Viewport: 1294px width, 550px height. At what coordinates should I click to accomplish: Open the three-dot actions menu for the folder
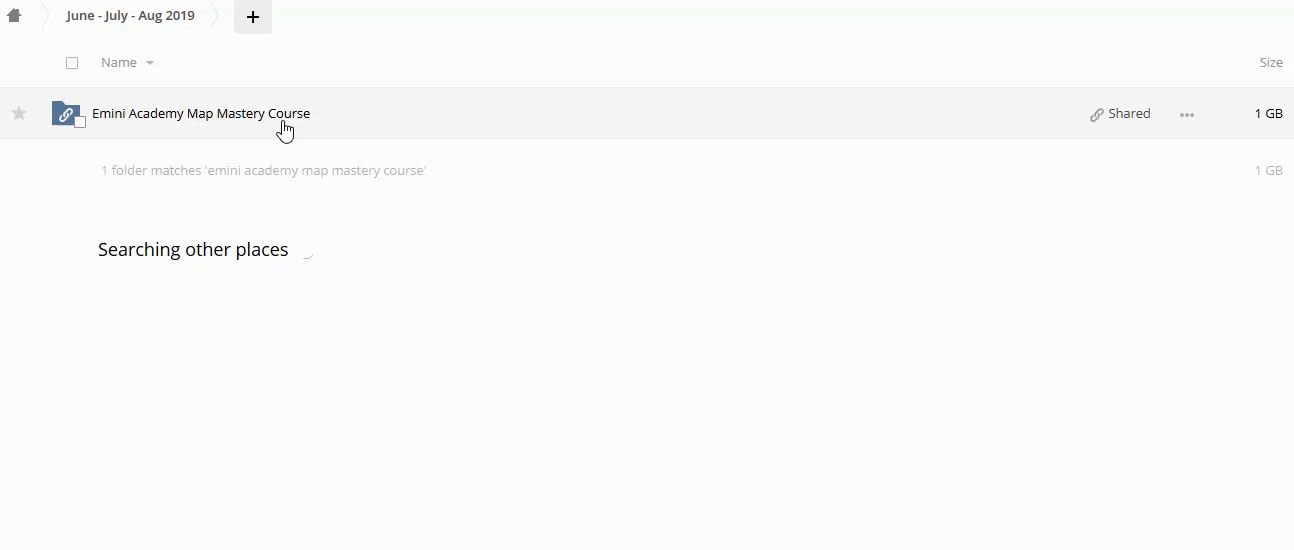coord(1187,114)
